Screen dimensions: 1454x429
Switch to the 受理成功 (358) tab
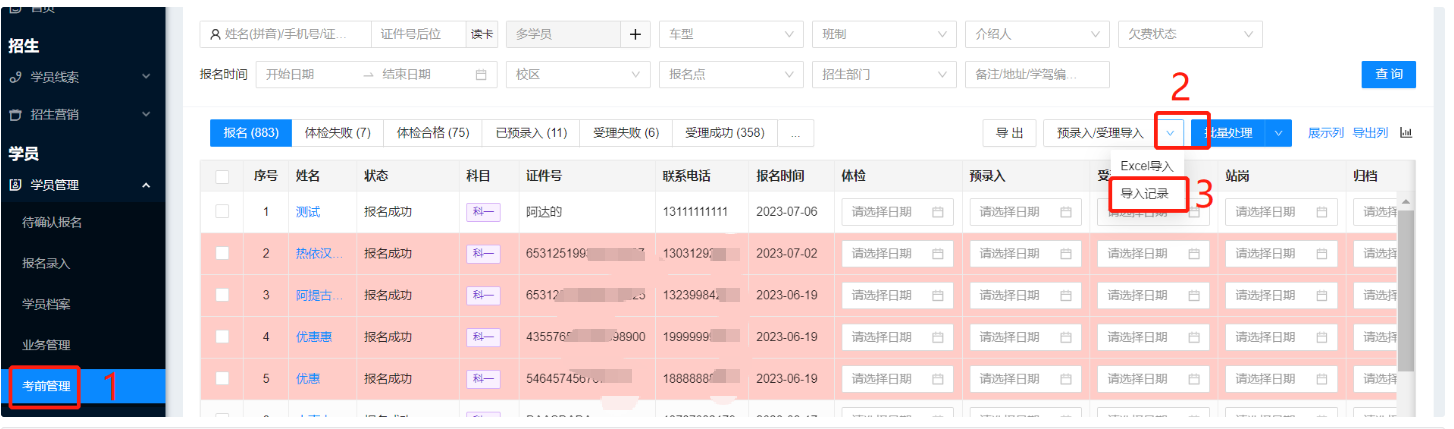click(725, 133)
